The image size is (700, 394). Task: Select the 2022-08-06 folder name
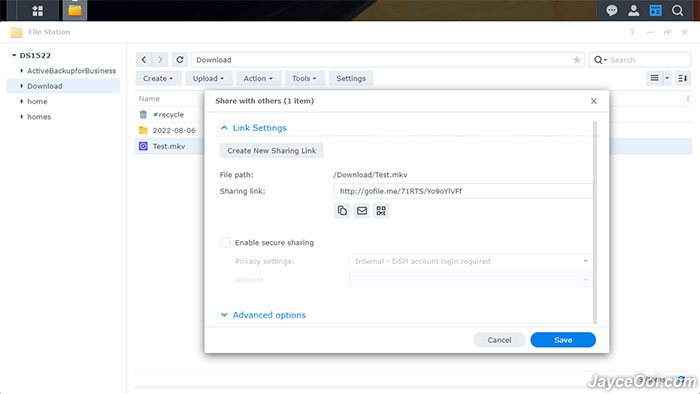click(174, 130)
